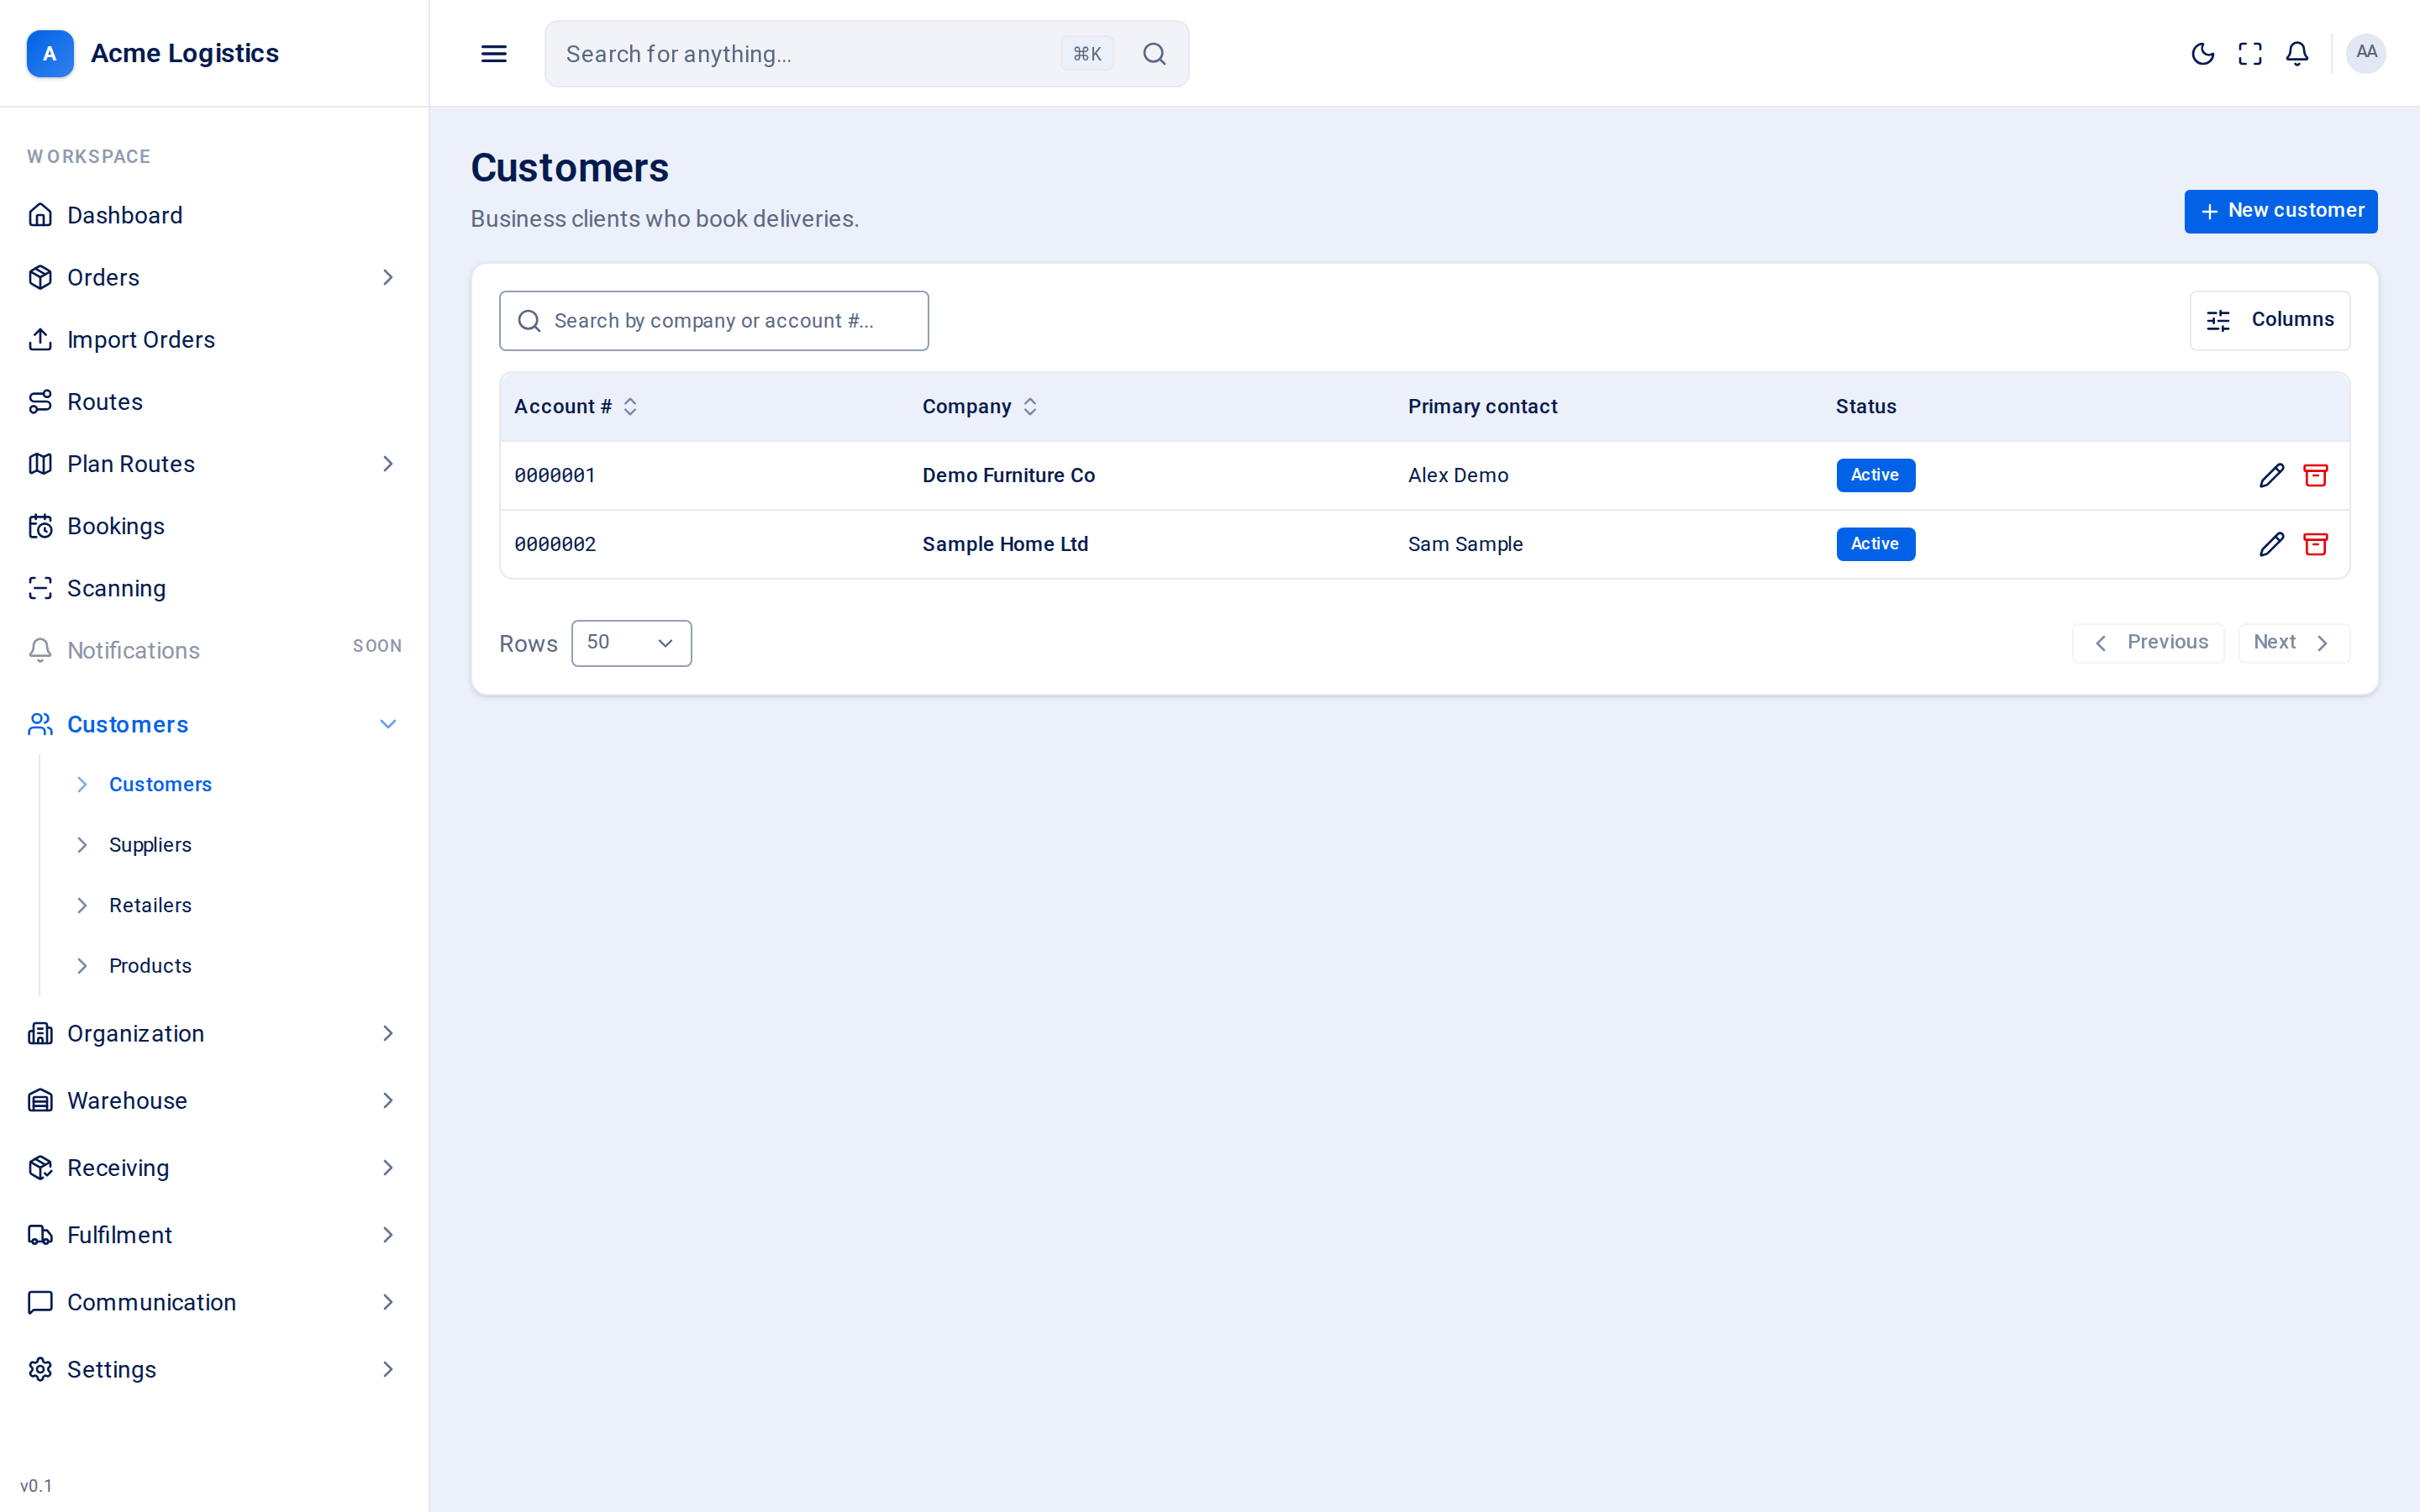Archive the Demo Furniture Co row

[2316, 475]
